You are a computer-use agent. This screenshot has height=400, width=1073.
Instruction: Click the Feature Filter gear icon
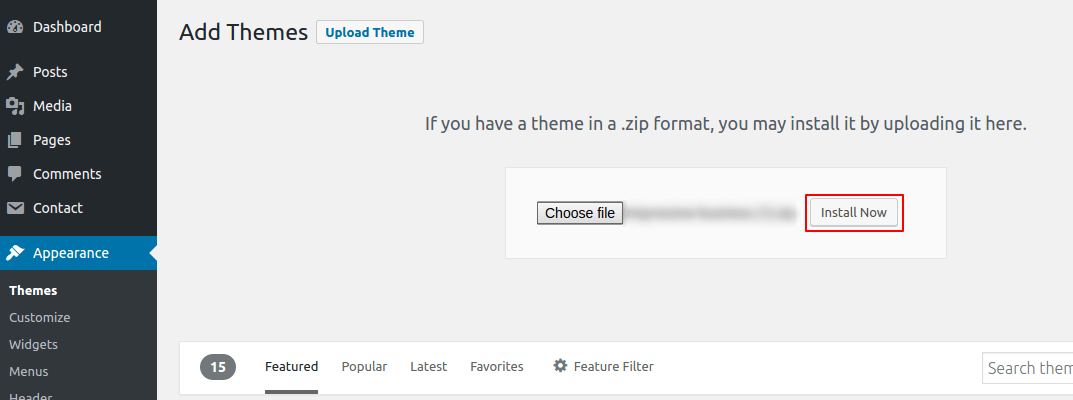click(x=560, y=366)
